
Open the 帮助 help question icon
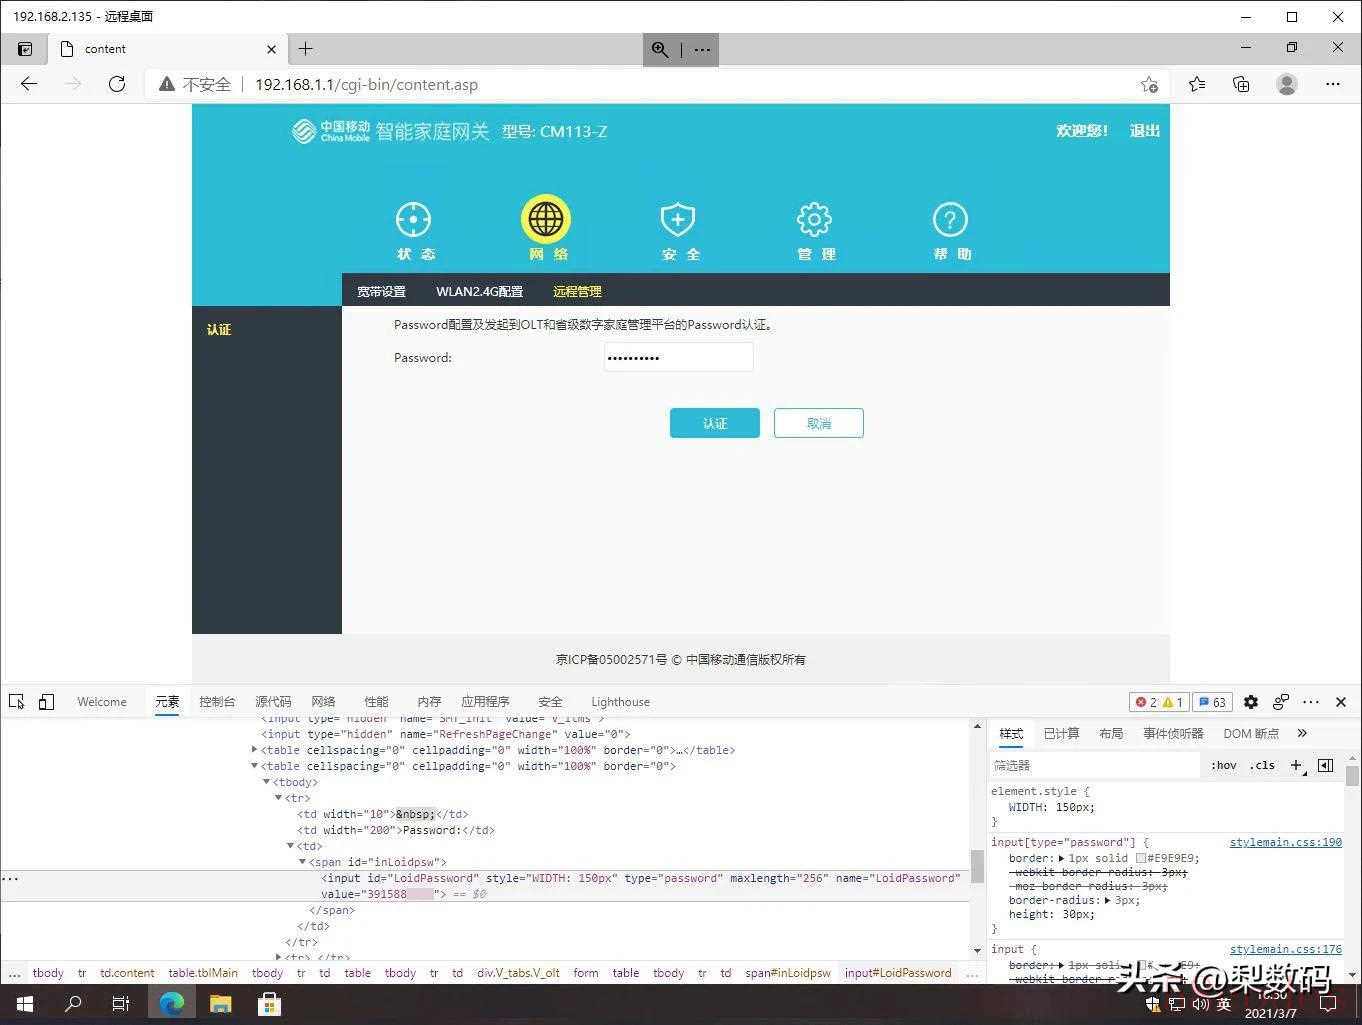tap(950, 220)
